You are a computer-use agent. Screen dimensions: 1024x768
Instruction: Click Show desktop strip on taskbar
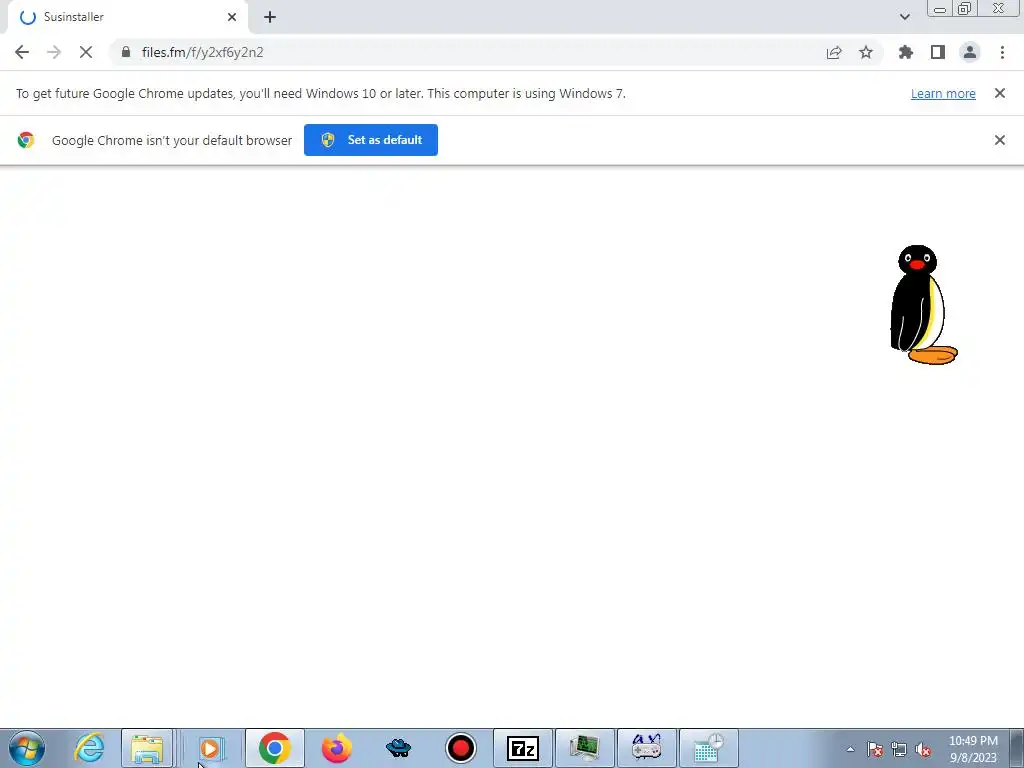click(1017, 748)
